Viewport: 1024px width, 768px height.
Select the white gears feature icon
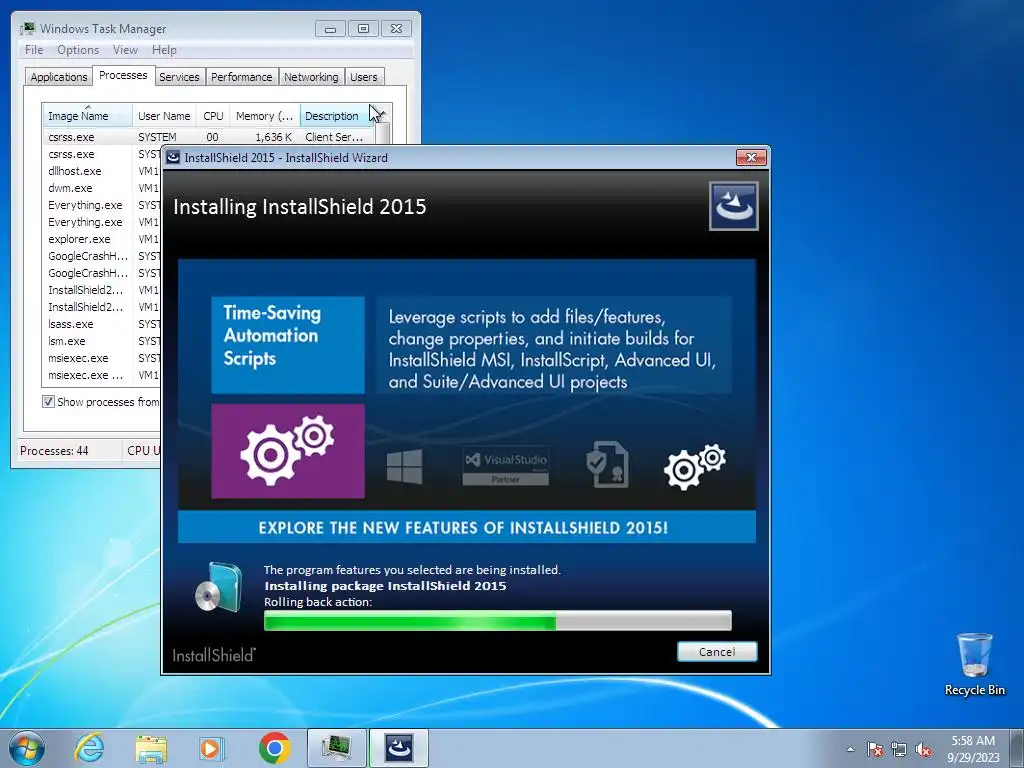point(695,466)
